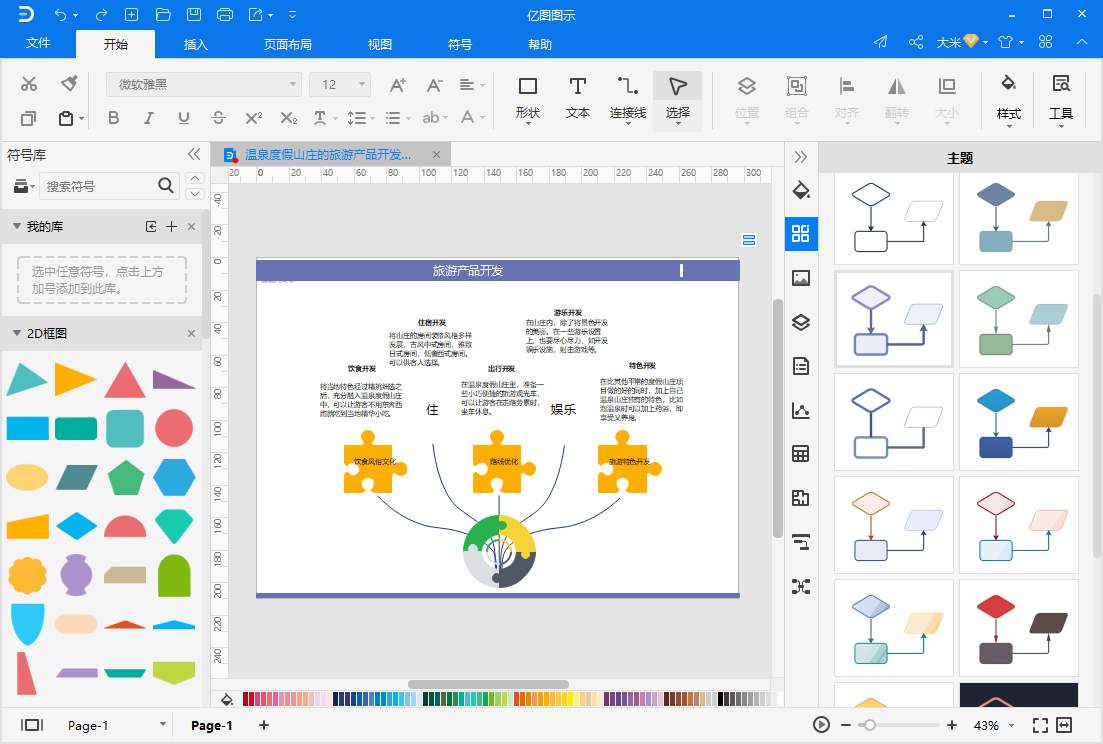
Task: Save the document with the disk icon
Action: point(193,14)
